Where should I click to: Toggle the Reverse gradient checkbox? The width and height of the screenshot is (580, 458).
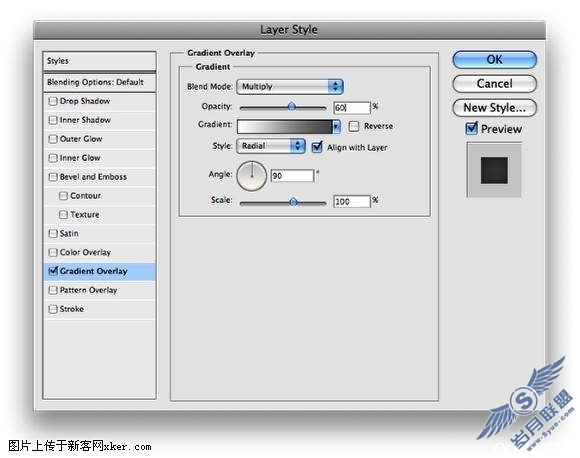[x=354, y=126]
